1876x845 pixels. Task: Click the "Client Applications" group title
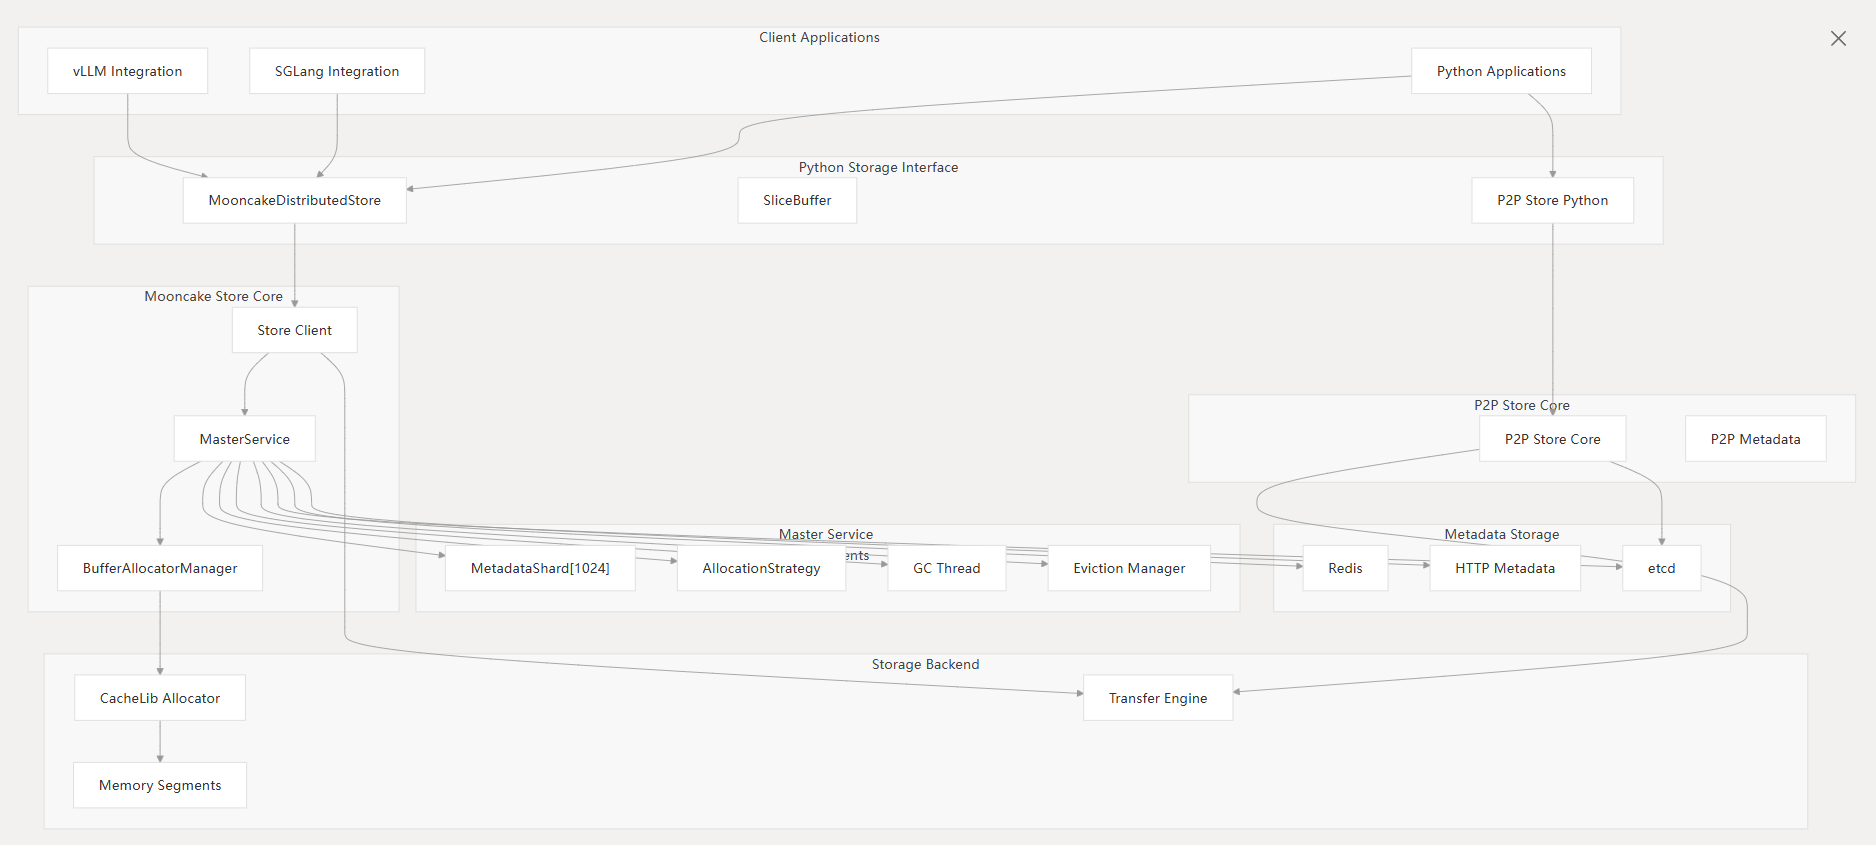tap(819, 37)
